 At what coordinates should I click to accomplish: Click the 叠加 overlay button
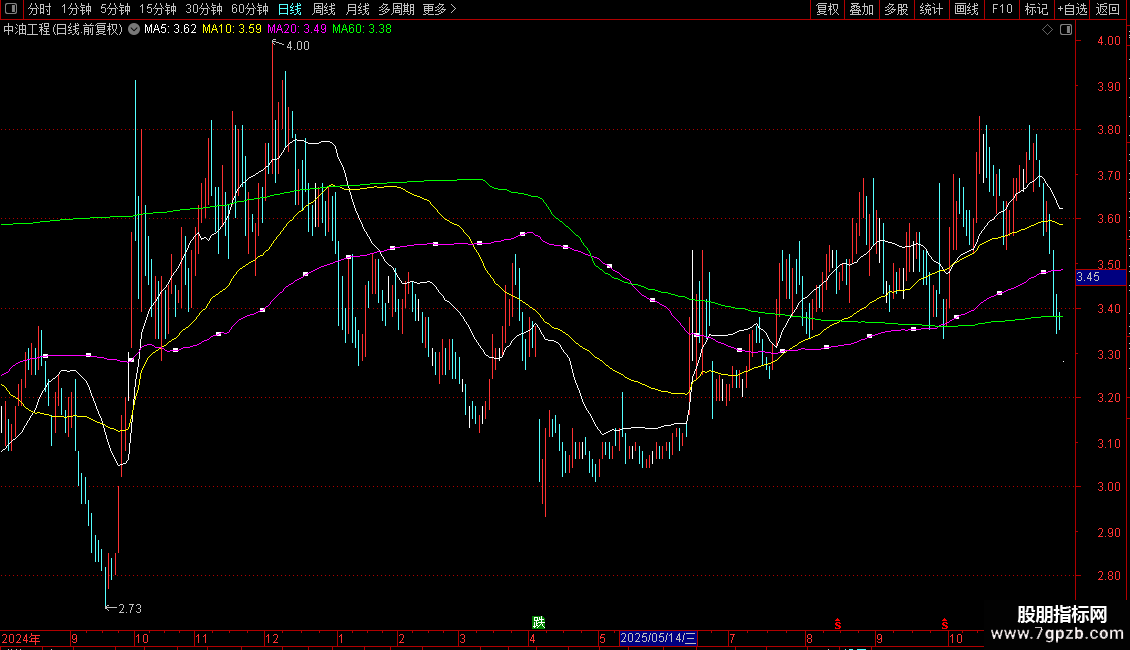(861, 9)
